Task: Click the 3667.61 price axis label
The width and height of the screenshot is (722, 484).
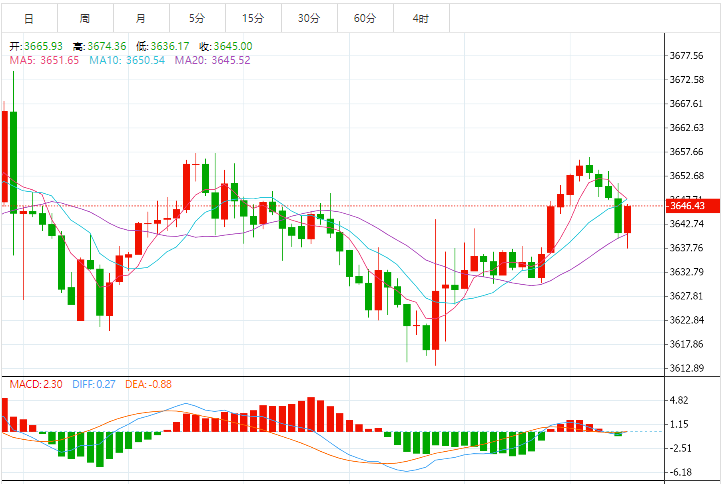Action: [686, 104]
